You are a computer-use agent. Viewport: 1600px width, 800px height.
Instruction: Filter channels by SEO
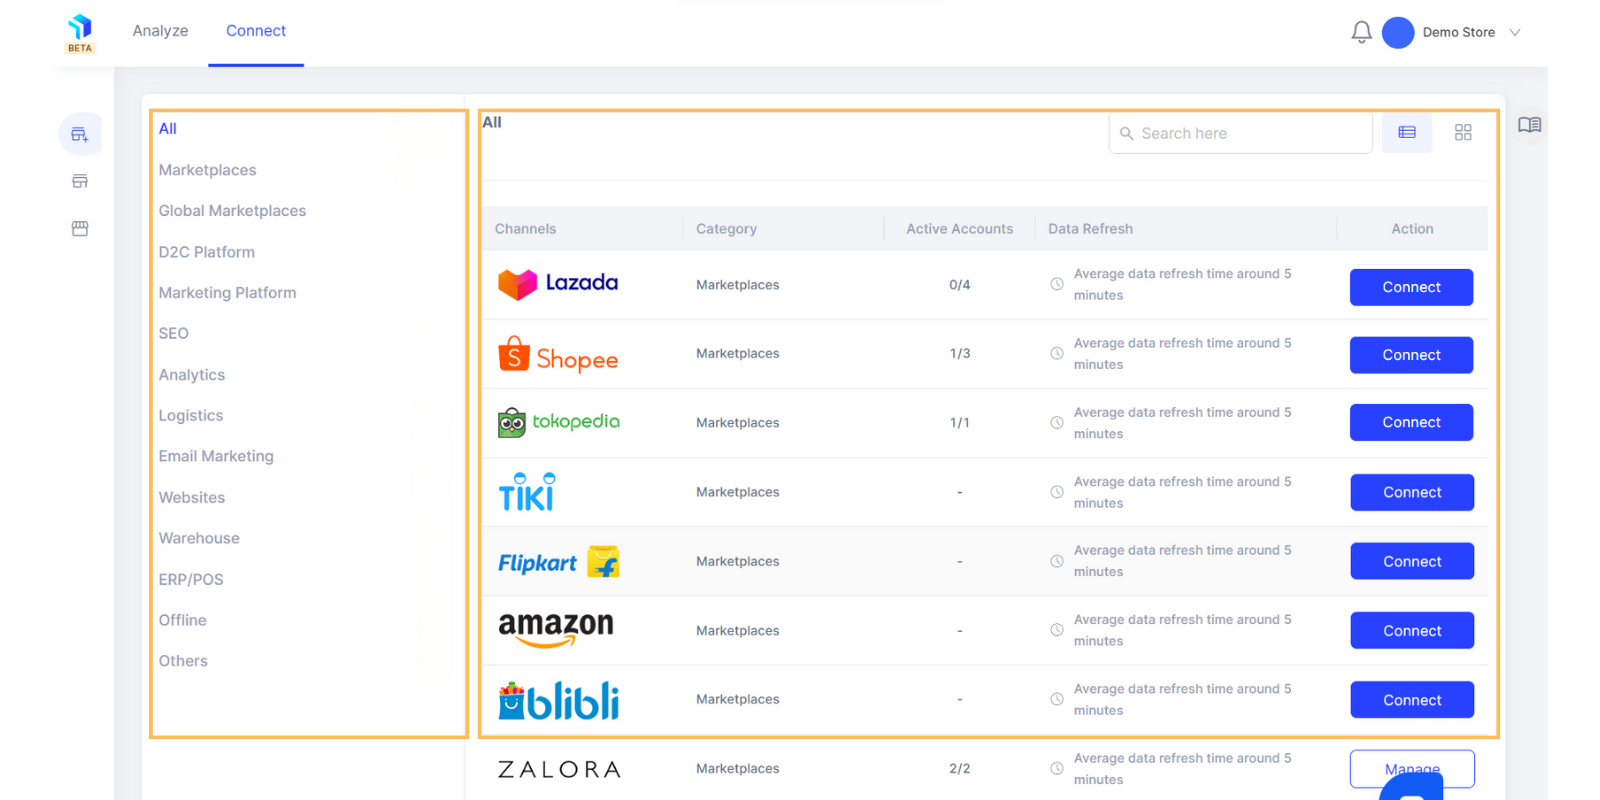point(173,334)
